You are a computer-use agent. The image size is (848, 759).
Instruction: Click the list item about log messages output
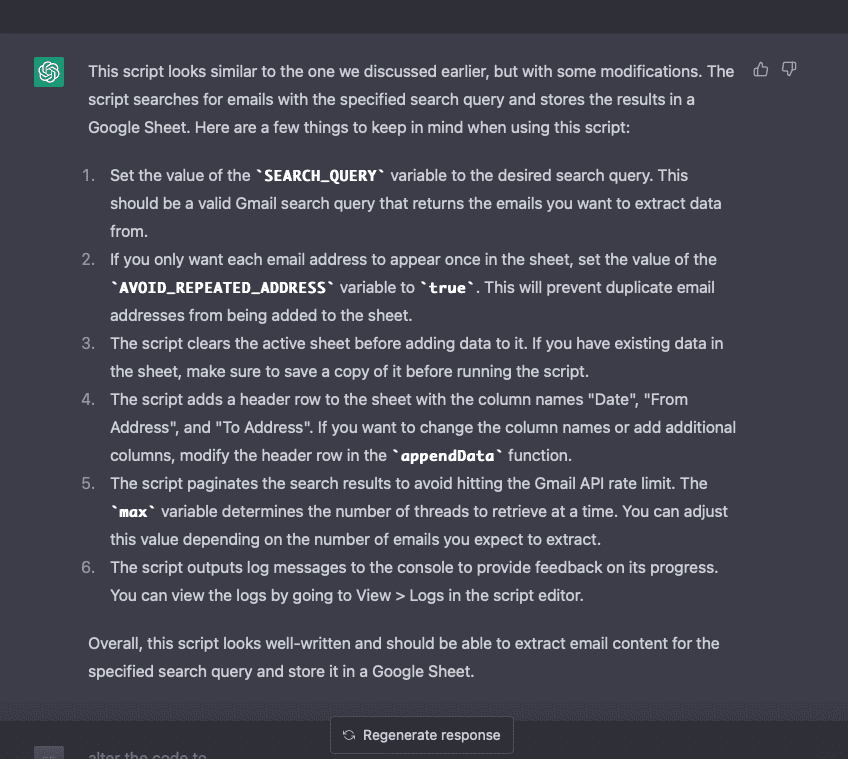(414, 581)
